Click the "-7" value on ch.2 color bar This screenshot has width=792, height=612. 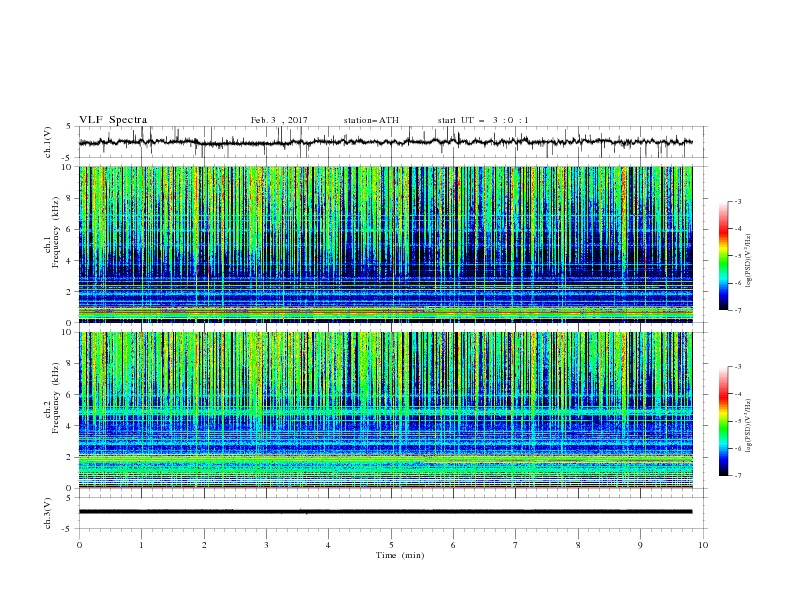tap(737, 476)
